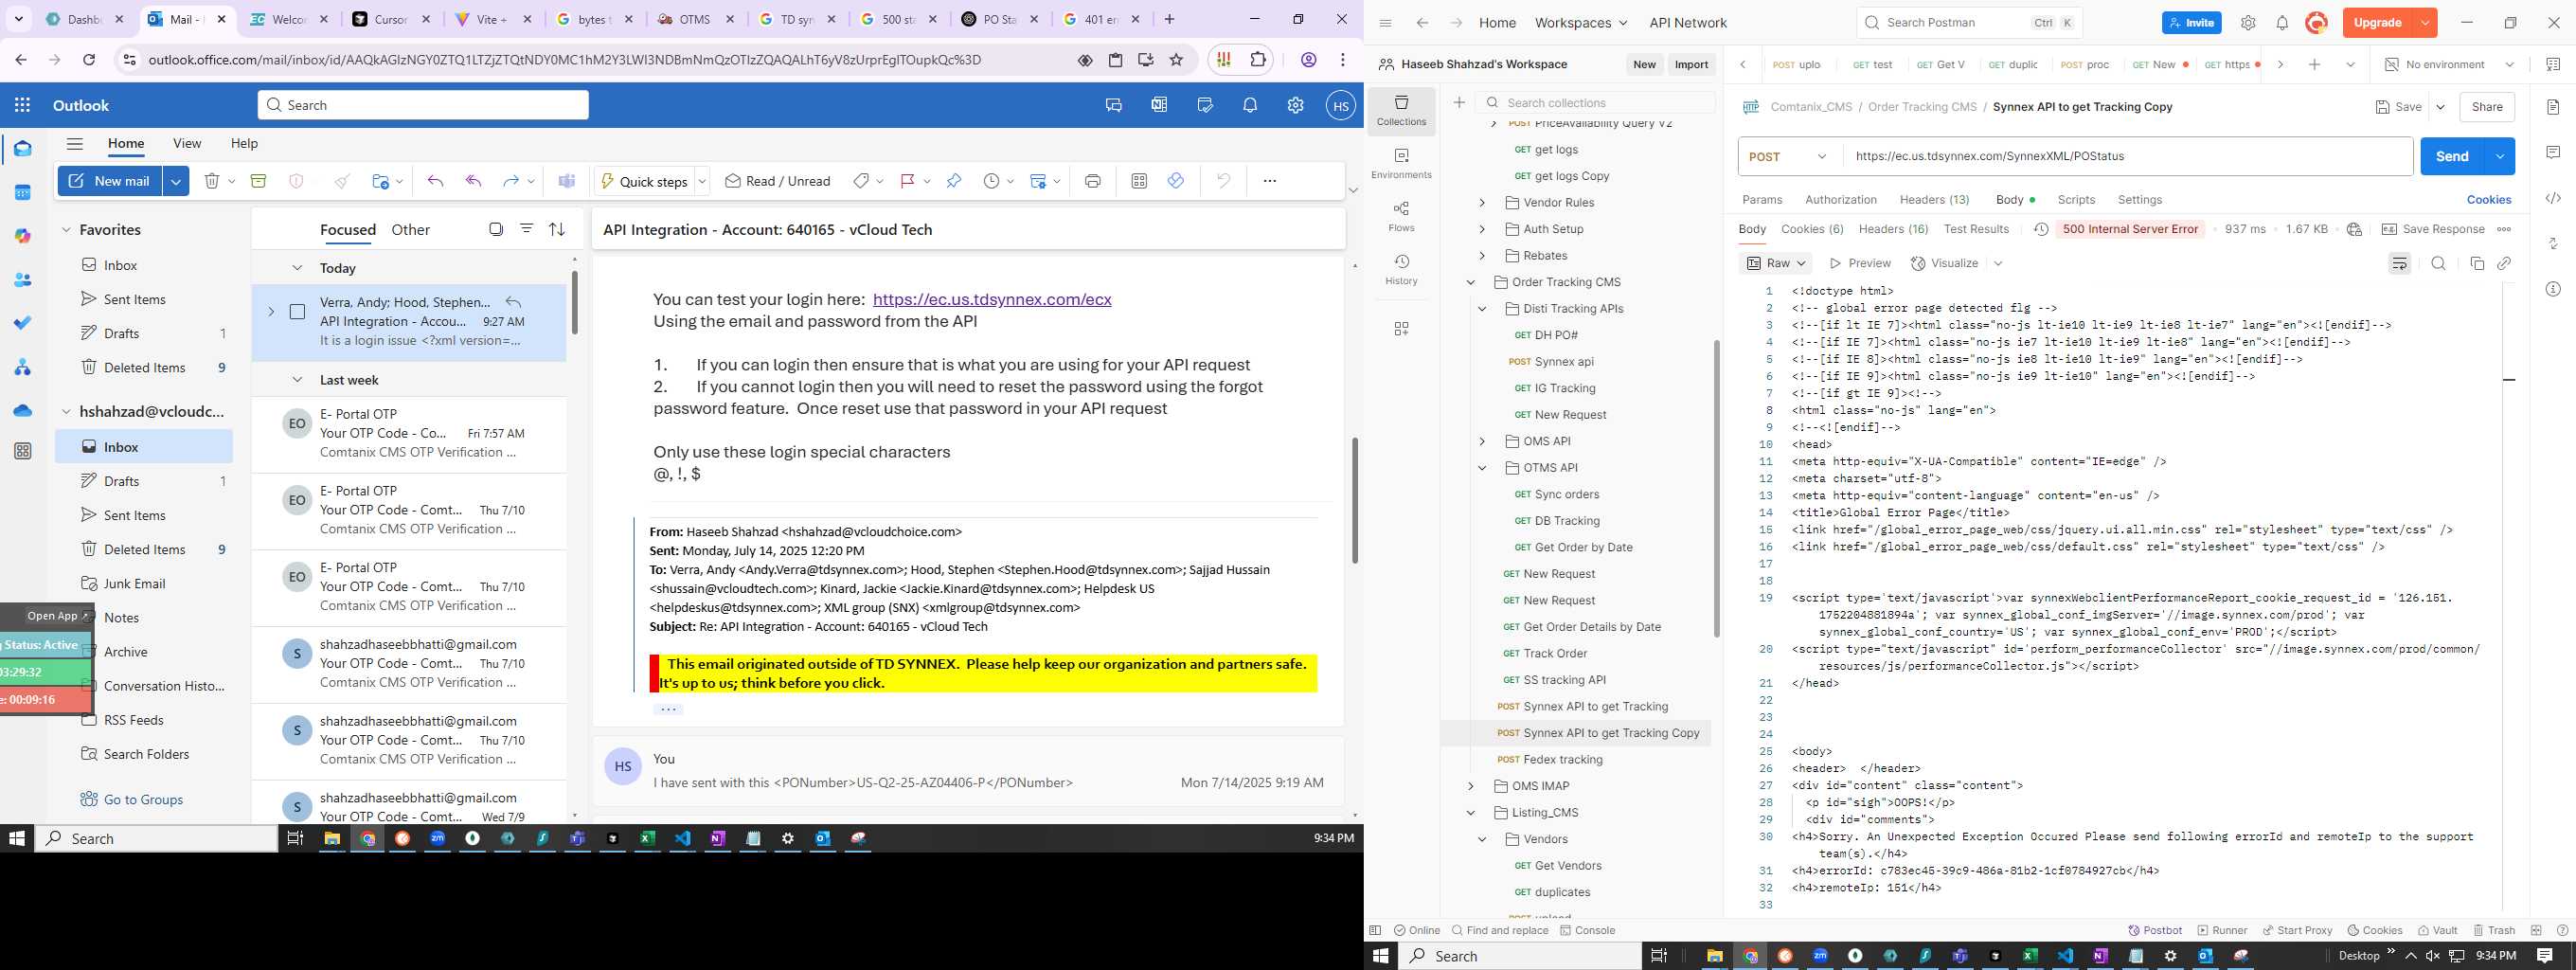
Task: Open the Outlook app launcher waffle icon
Action: tap(22, 105)
